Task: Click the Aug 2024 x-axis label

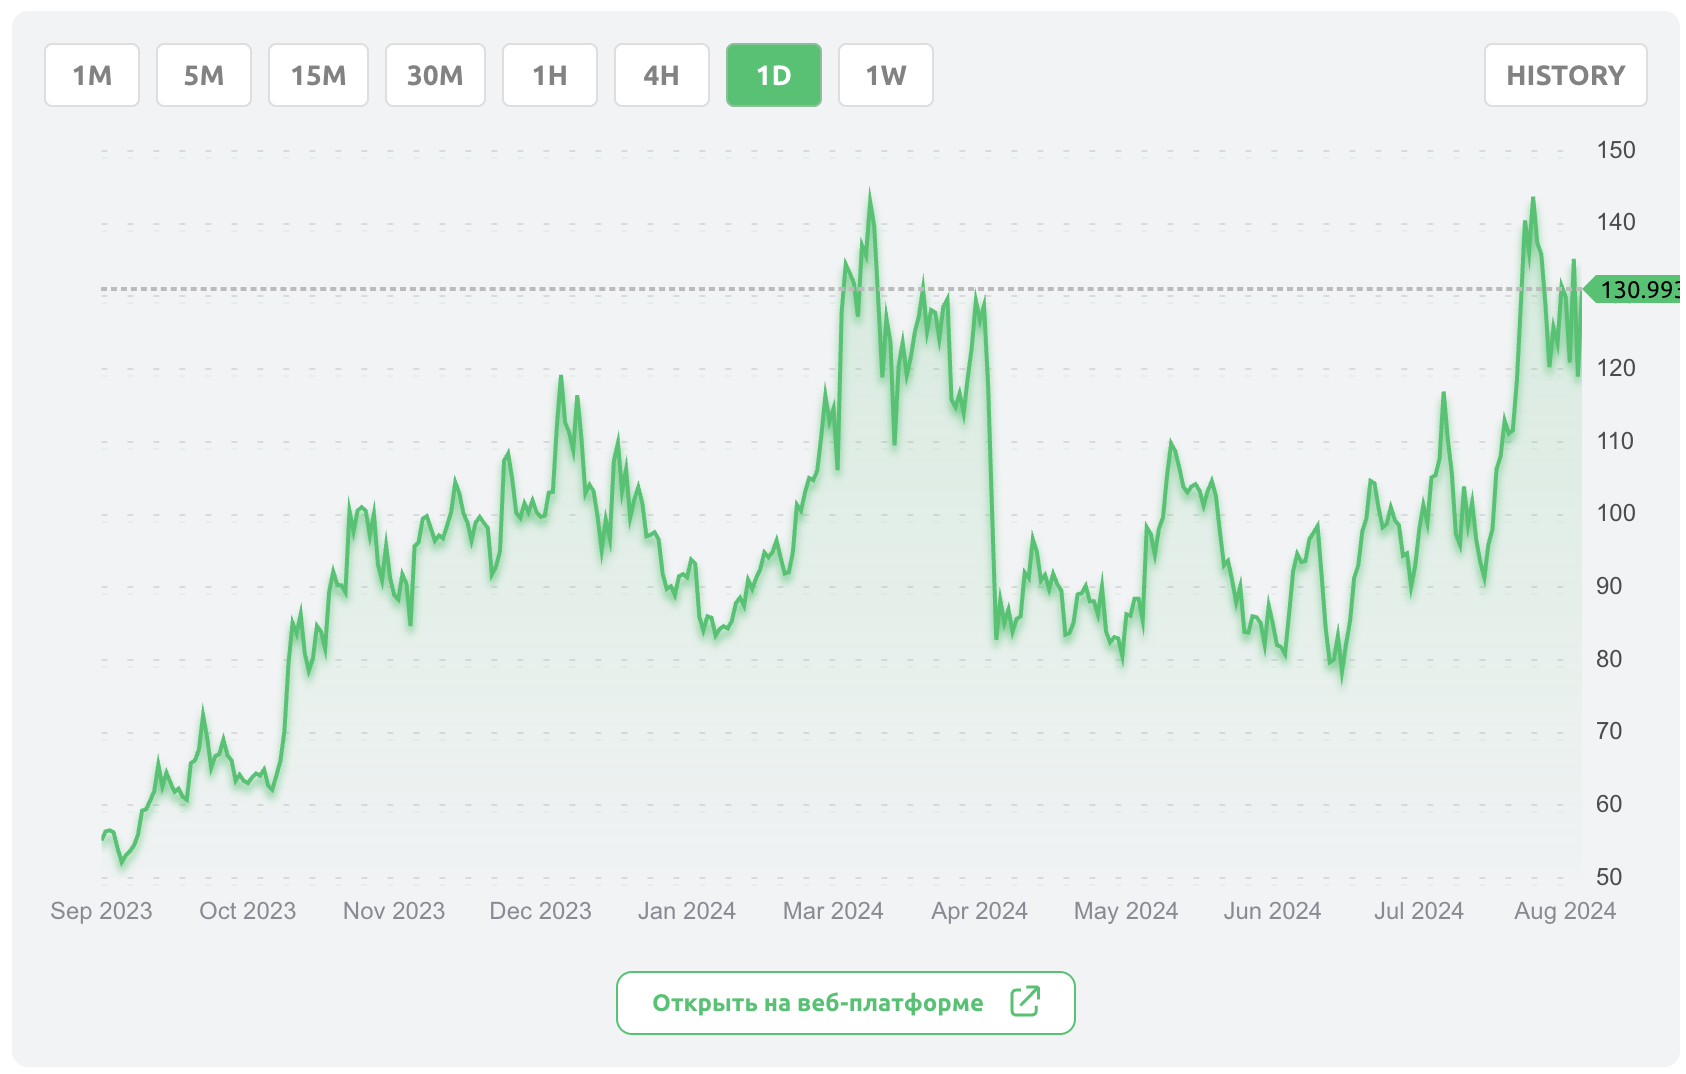Action: (1565, 911)
